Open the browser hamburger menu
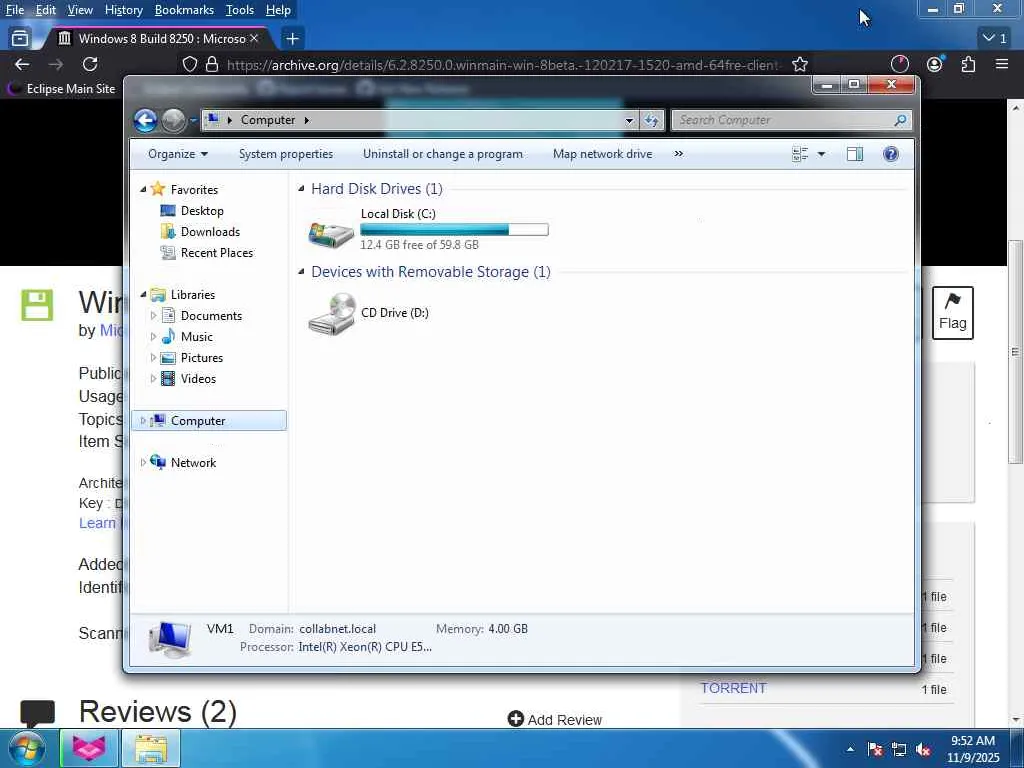The width and height of the screenshot is (1024, 768). click(x=1002, y=64)
